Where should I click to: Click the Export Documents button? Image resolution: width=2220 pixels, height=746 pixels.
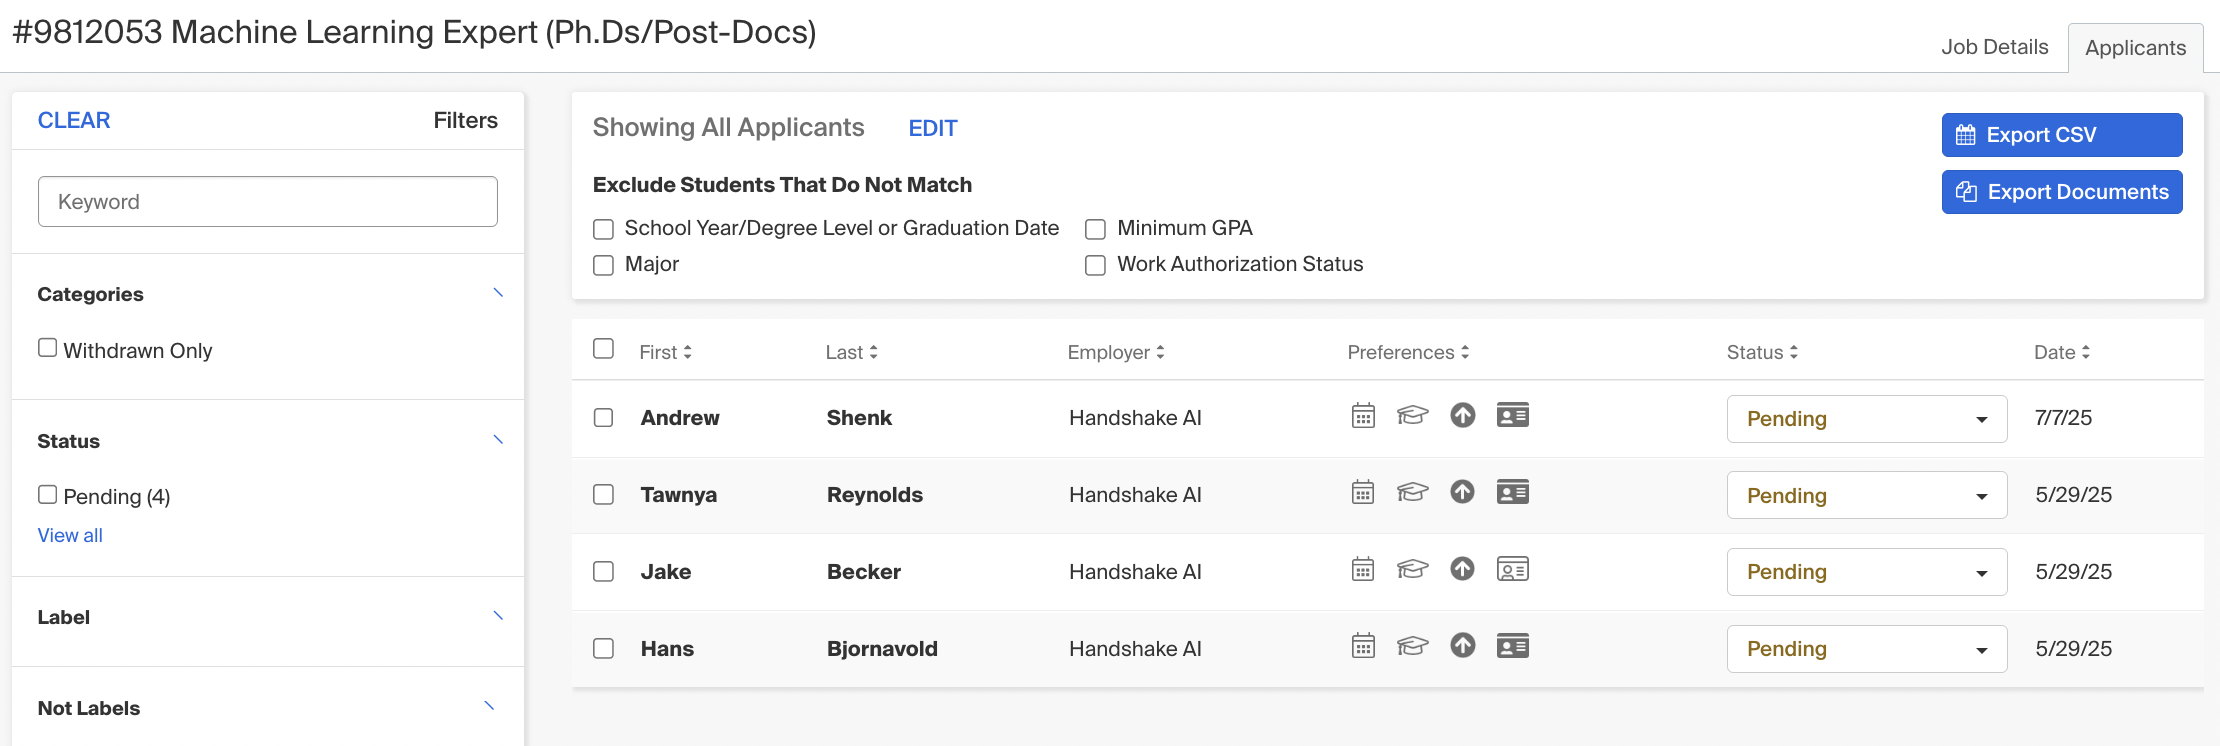pyautogui.click(x=2062, y=192)
